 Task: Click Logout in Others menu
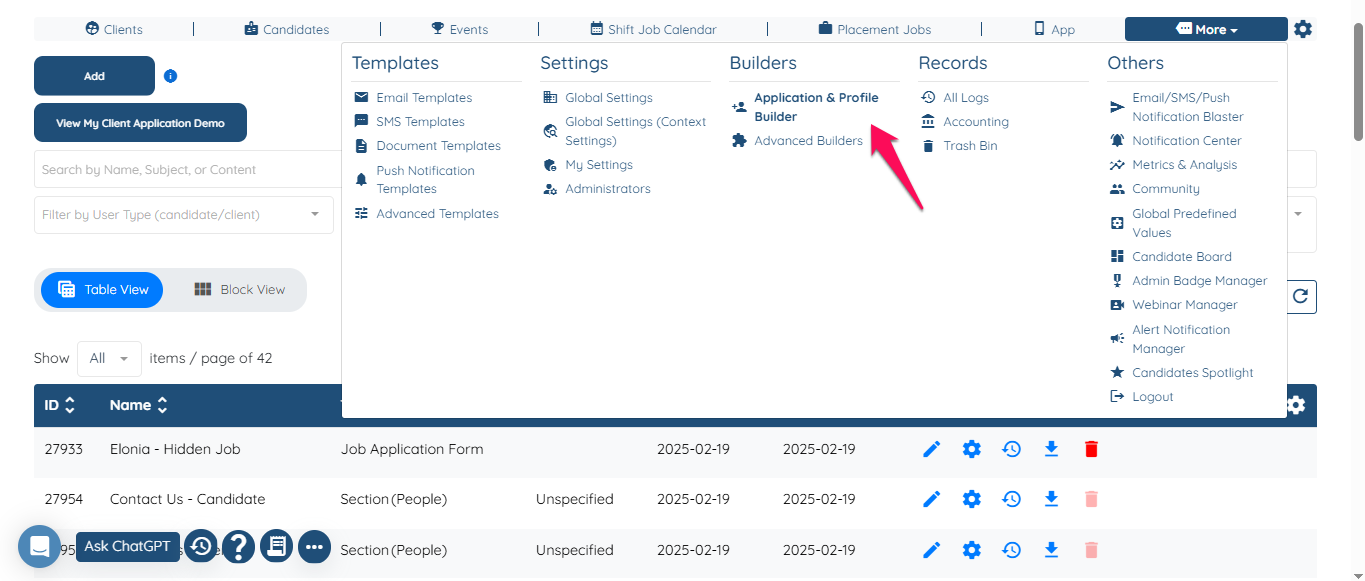(1152, 397)
